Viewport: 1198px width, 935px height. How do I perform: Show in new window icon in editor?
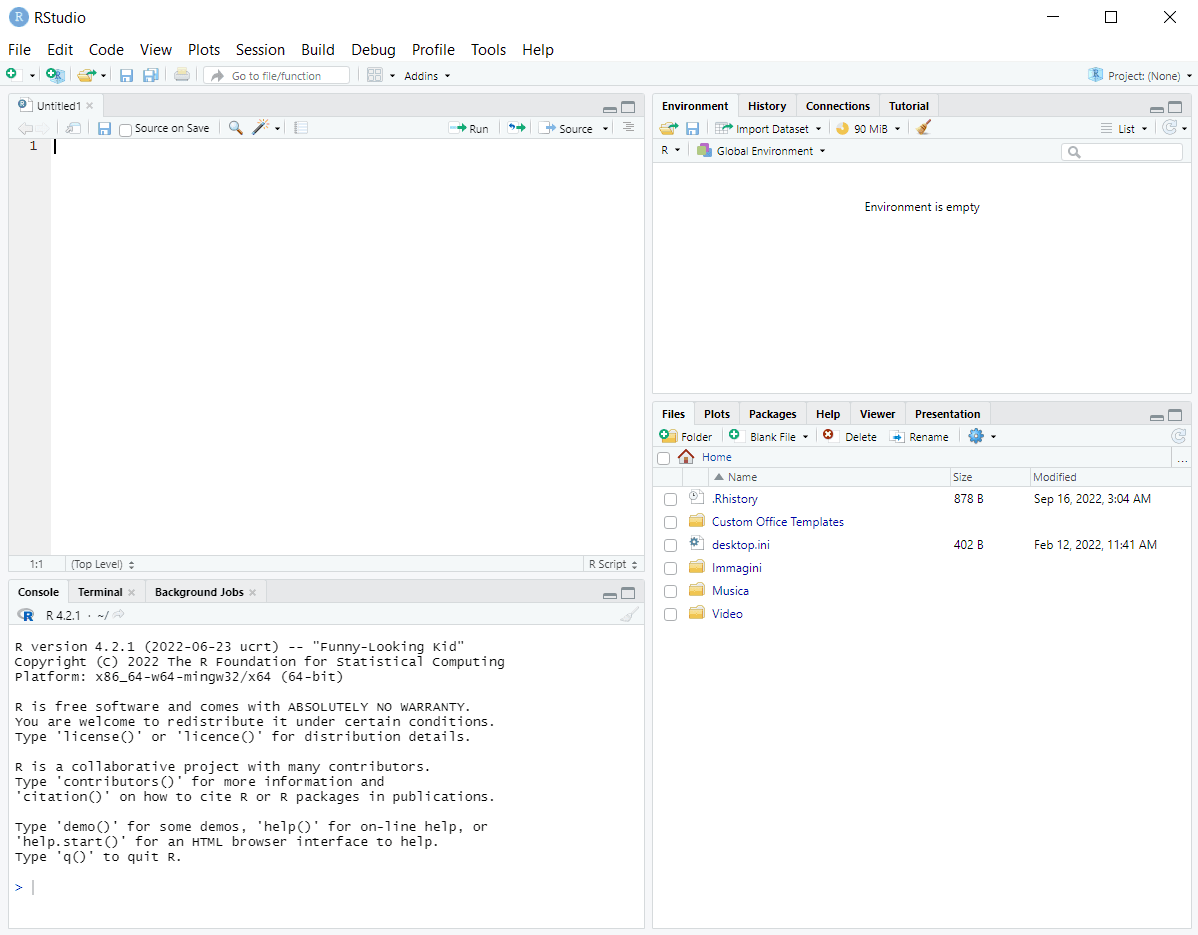[73, 128]
